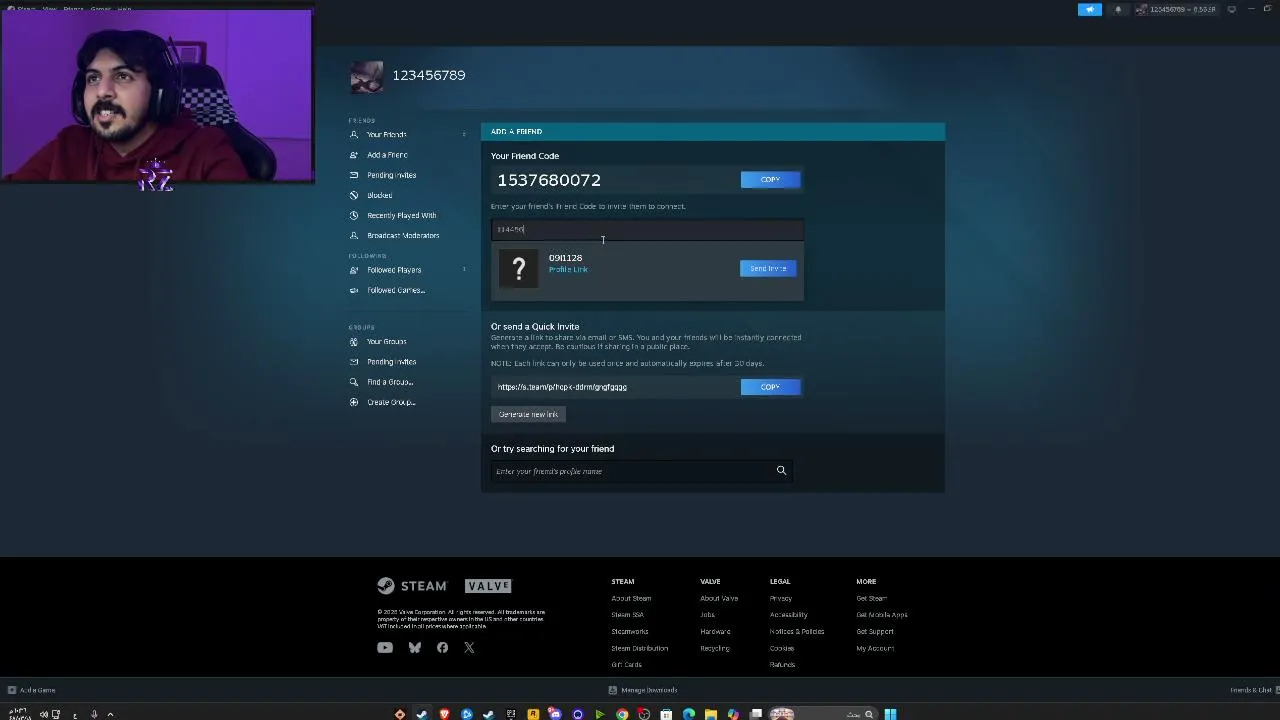Open Followed Players
The height and width of the screenshot is (720, 1280).
[x=394, y=270]
